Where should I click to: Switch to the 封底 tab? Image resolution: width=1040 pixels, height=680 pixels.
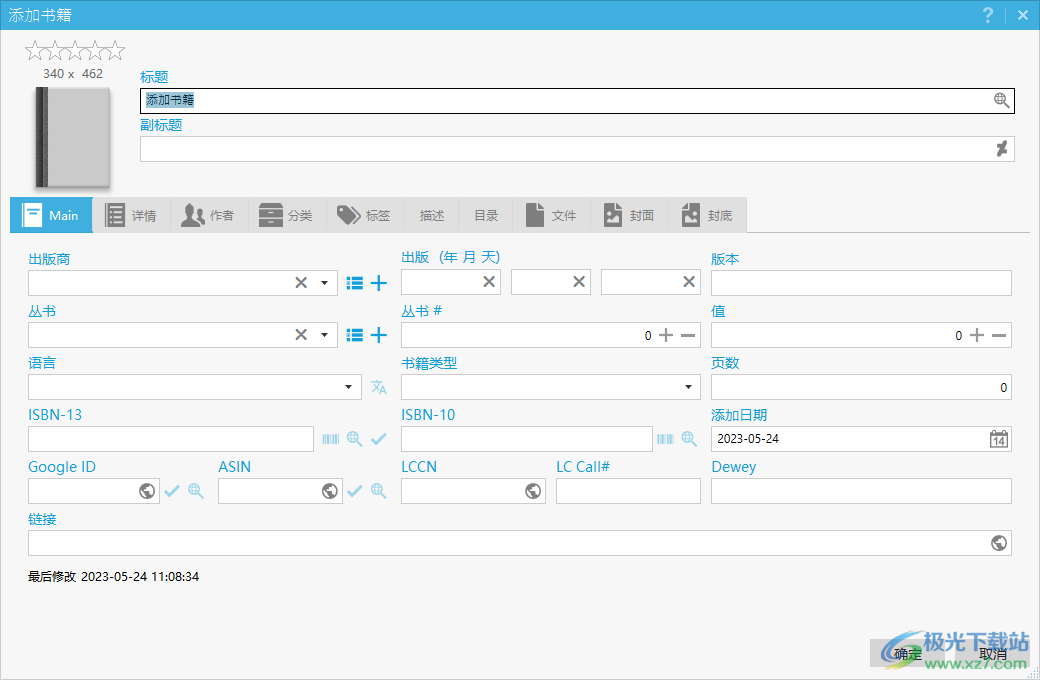coord(708,215)
